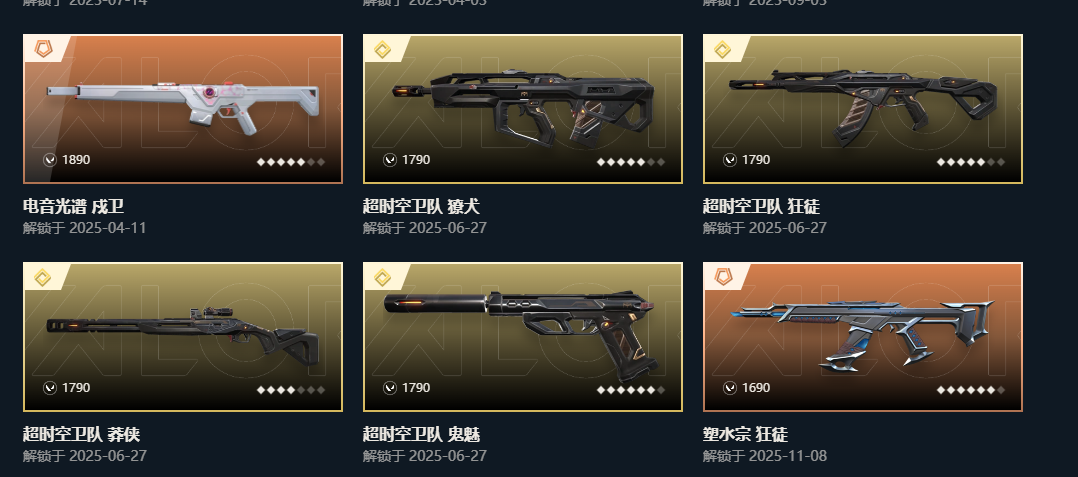
Task: Click the 电音光谱 戍卫 title text
Action: click(73, 206)
